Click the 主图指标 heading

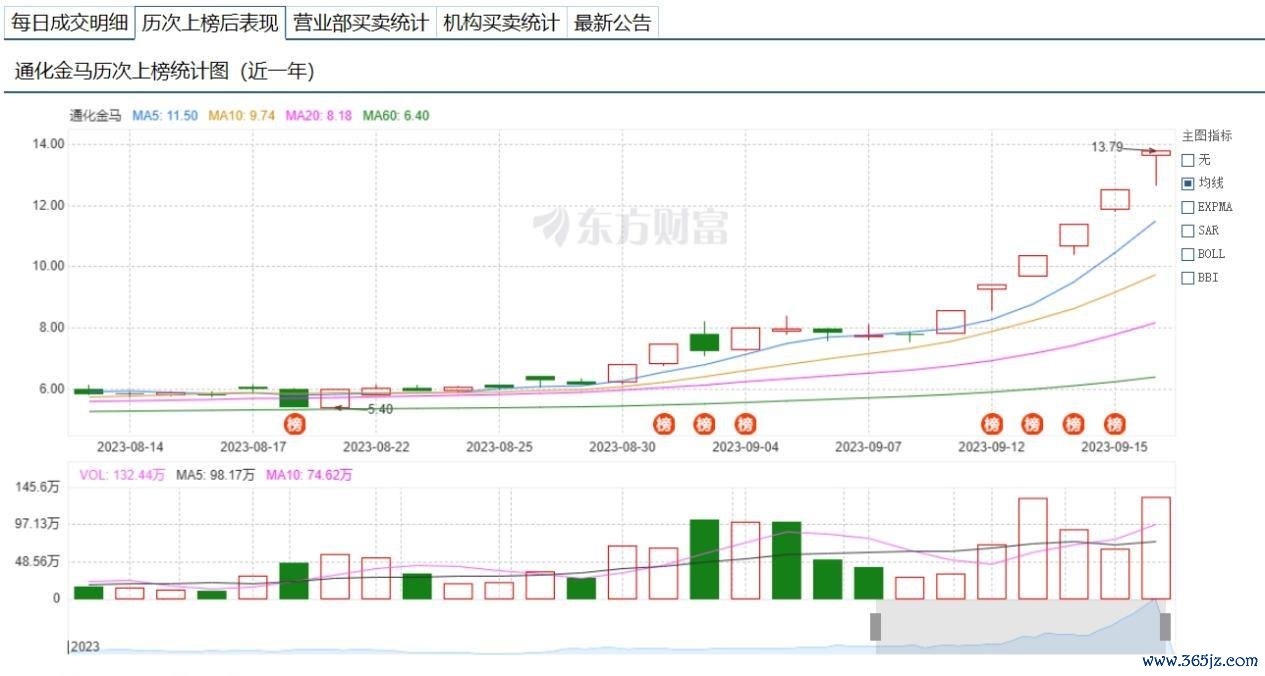pos(1207,136)
